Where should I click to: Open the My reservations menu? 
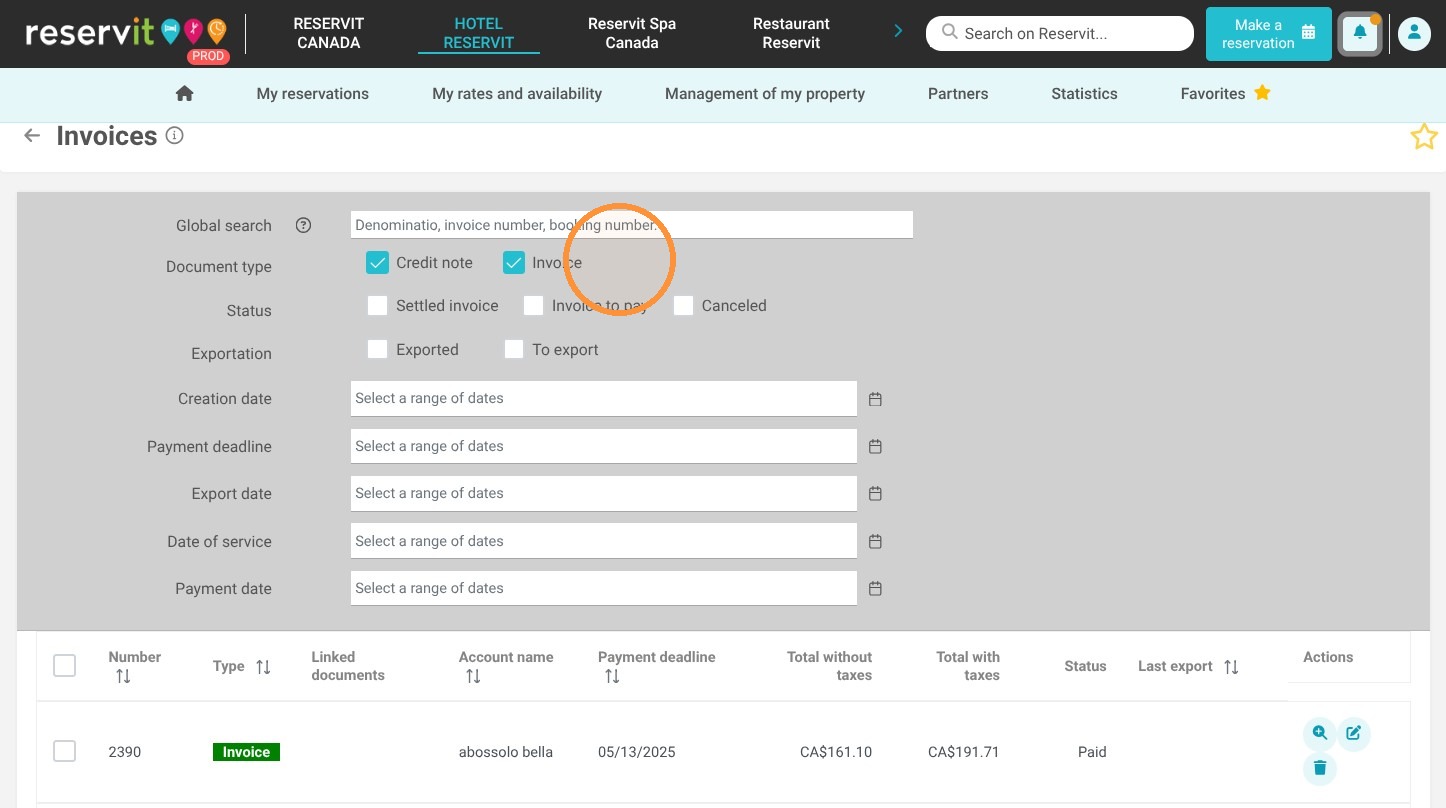(x=313, y=94)
